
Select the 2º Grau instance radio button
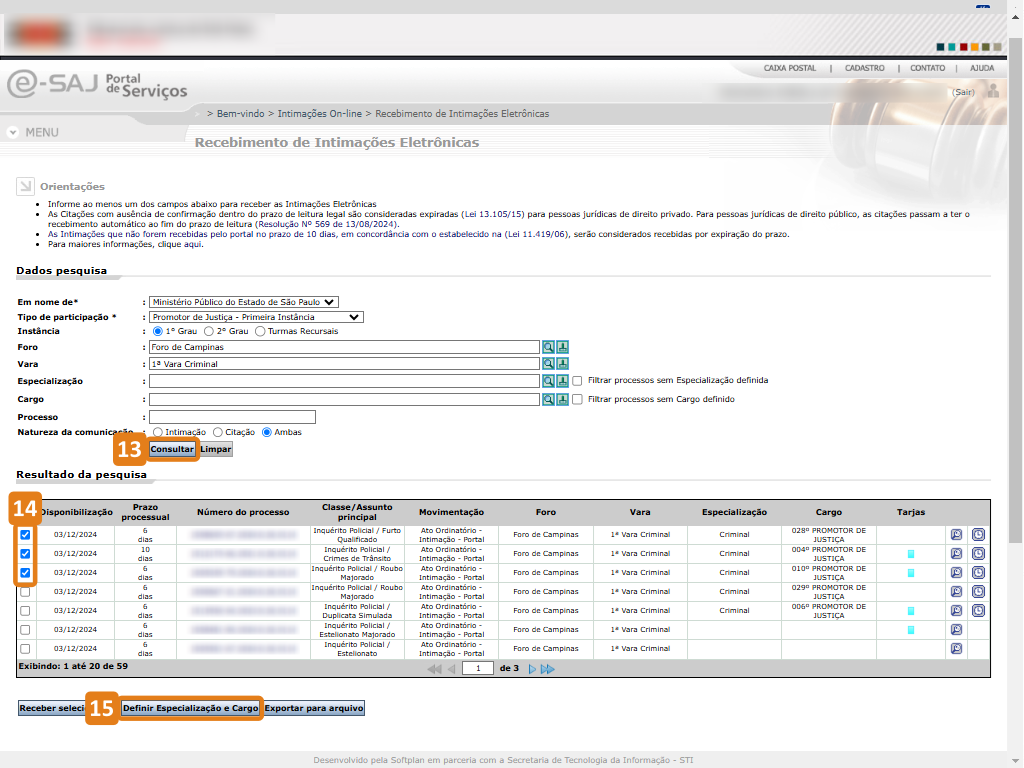click(209, 331)
